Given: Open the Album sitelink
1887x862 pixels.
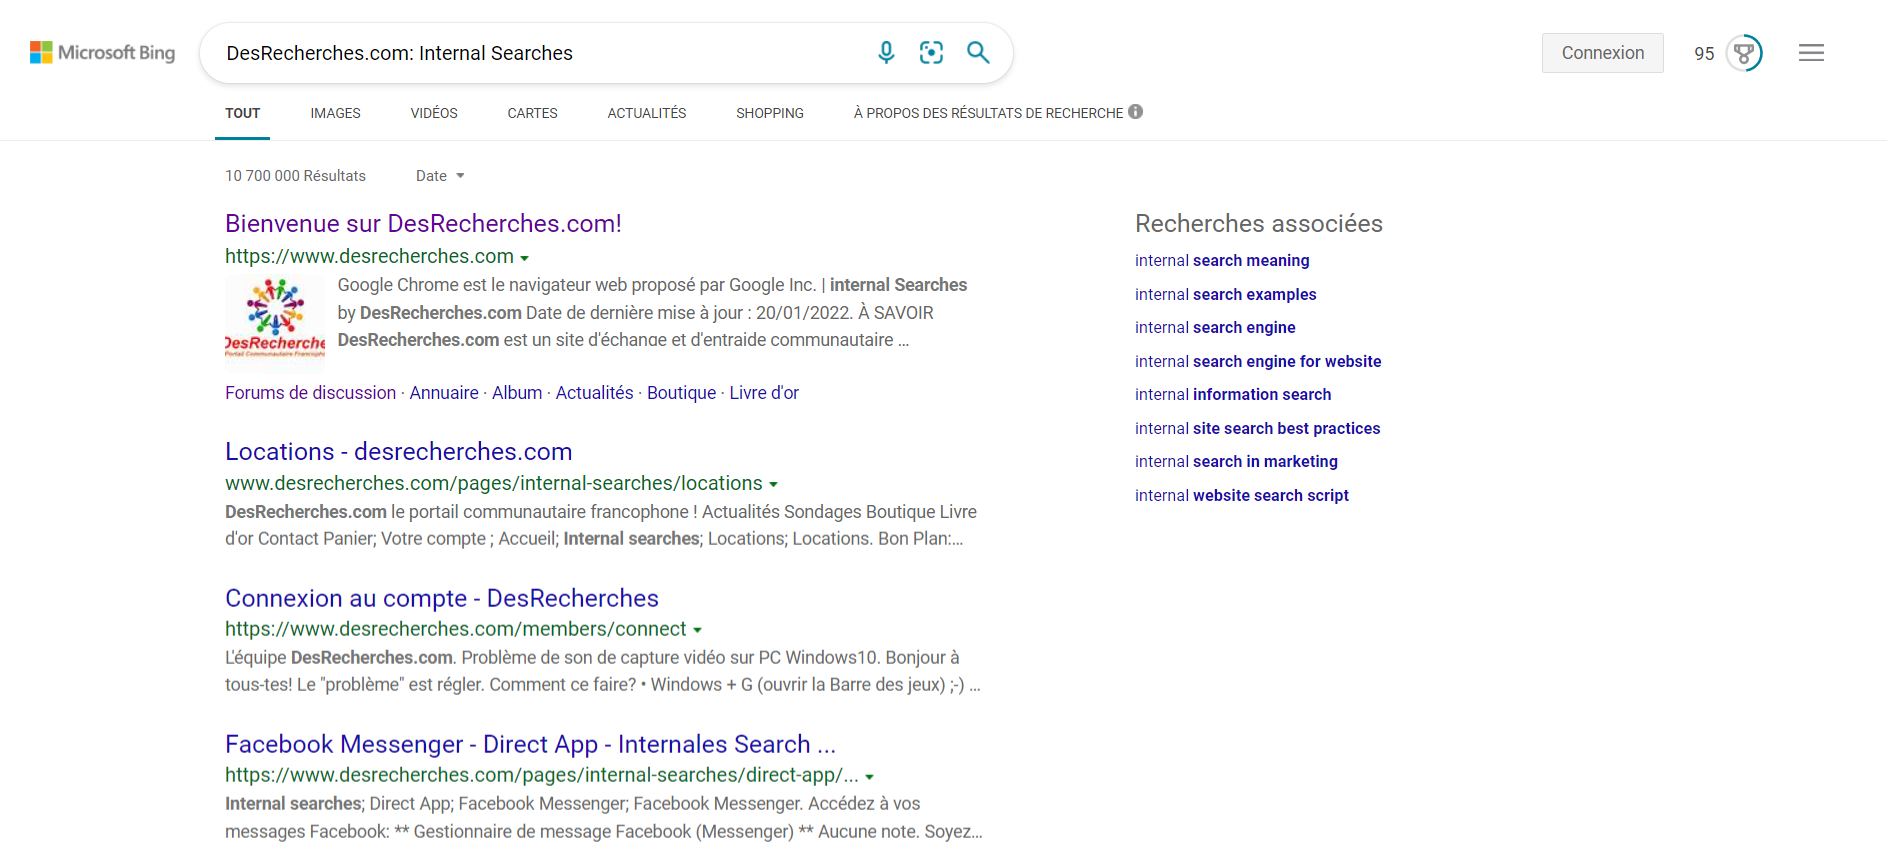Looking at the screenshot, I should pyautogui.click(x=517, y=393).
